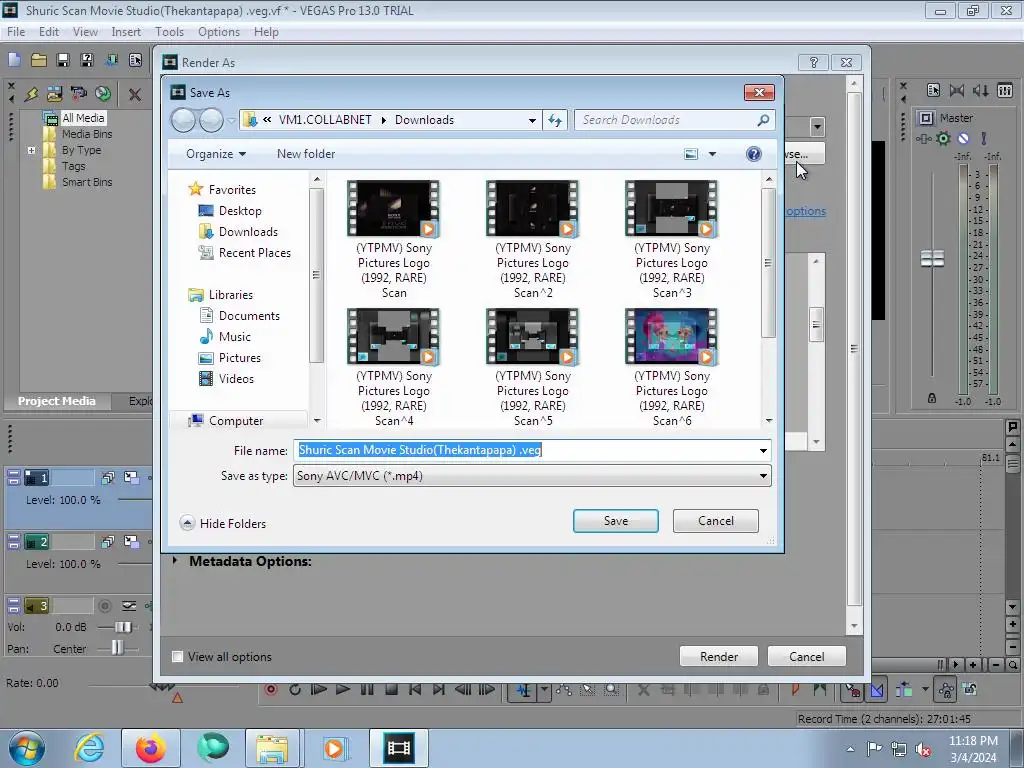Screen dimensions: 1024x768
Task: Click the Render button
Action: click(719, 656)
